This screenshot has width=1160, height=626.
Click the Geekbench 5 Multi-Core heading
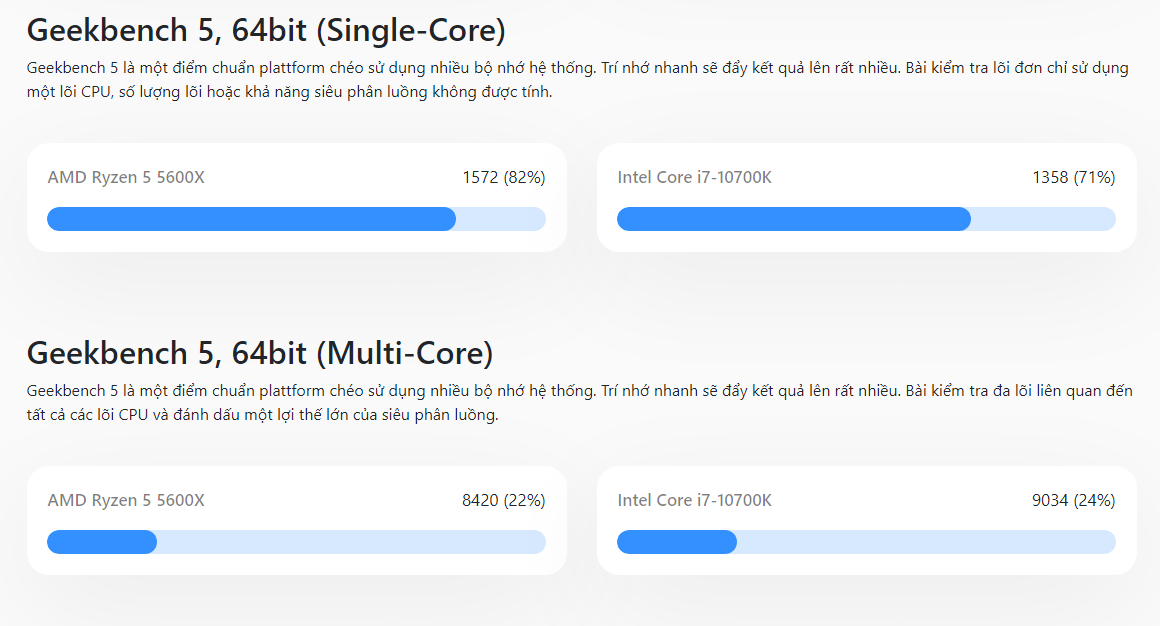(260, 354)
